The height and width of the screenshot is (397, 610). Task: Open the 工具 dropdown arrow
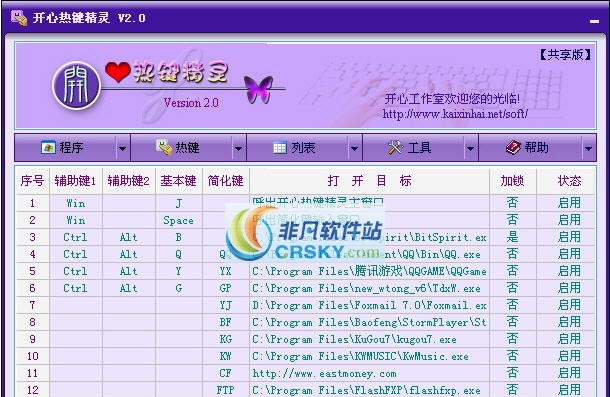click(470, 148)
